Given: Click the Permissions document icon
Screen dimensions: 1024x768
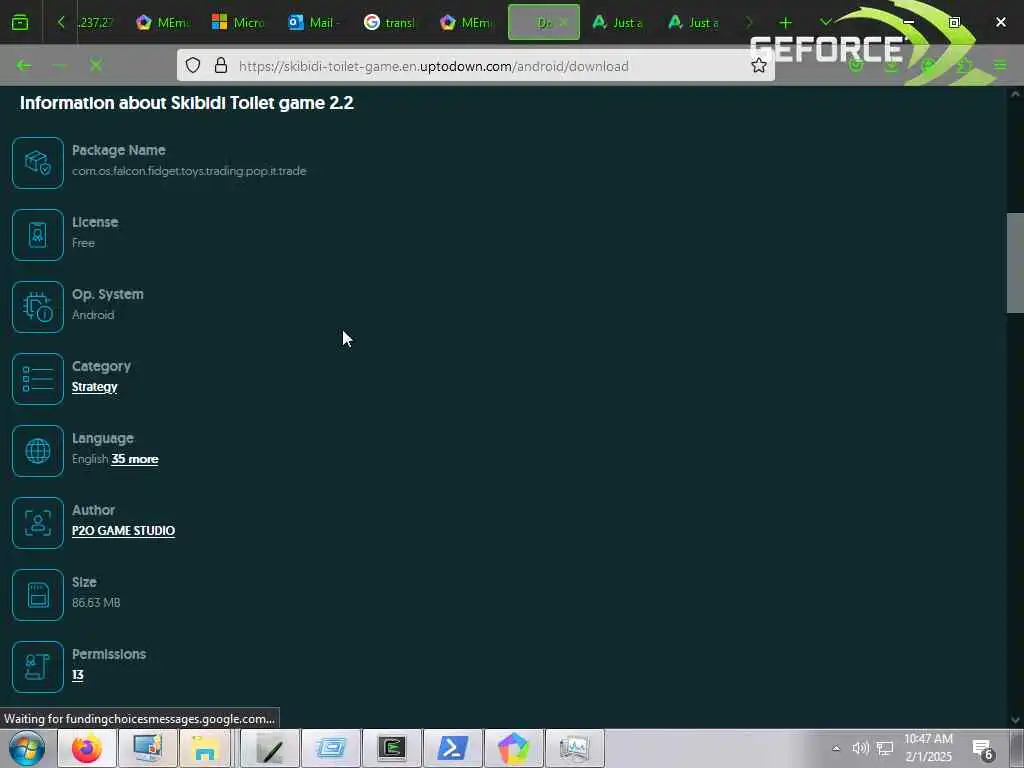Looking at the screenshot, I should [x=38, y=666].
